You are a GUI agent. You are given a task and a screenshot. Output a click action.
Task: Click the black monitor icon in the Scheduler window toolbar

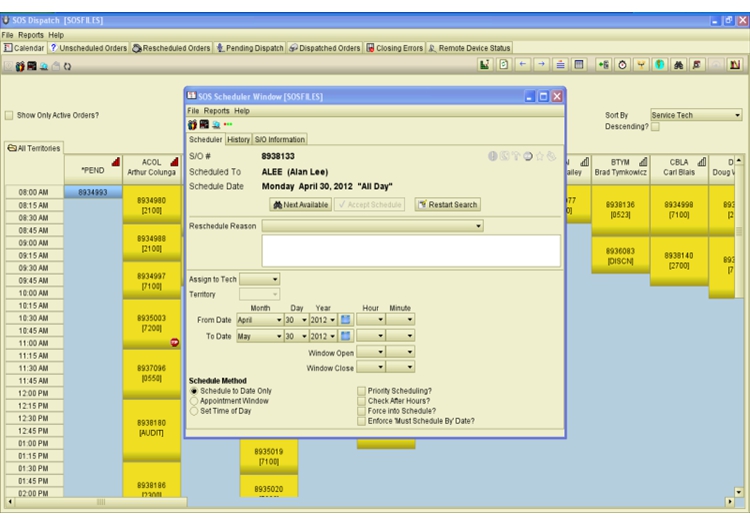[204, 124]
